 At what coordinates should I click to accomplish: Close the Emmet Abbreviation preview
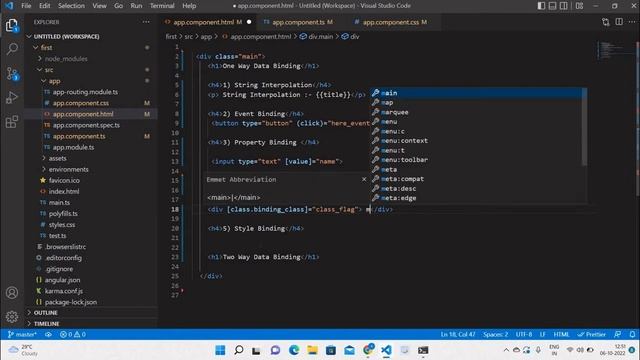click(x=364, y=179)
